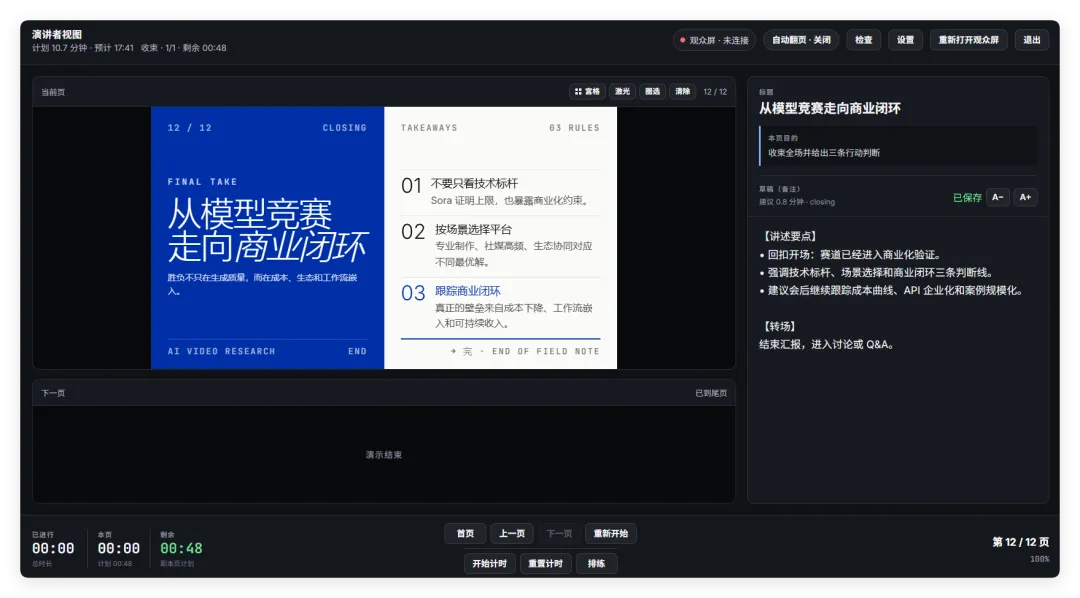Click the green 00:48 remaining timer
The width and height of the screenshot is (1080, 598).
[181, 549]
